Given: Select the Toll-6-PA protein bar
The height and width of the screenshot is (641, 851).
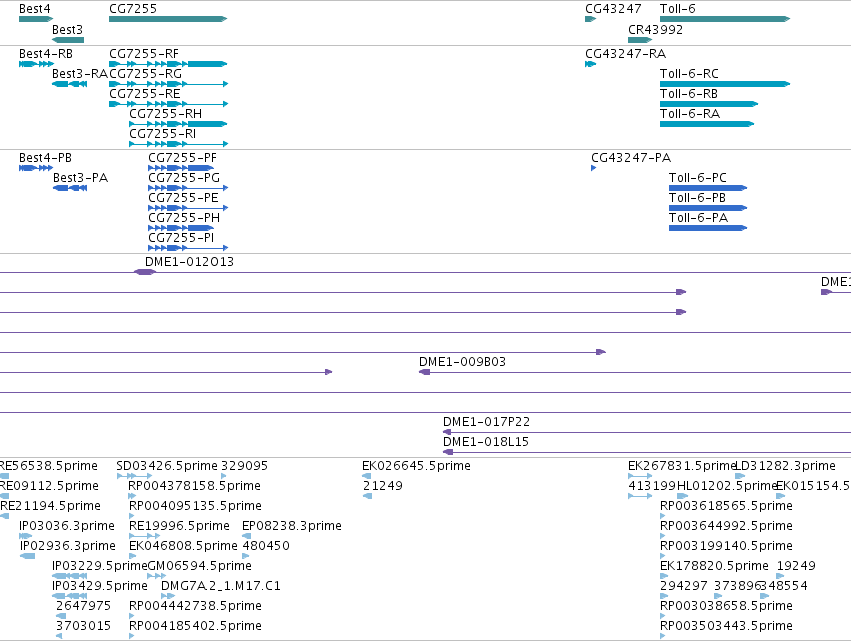Looking at the screenshot, I should (x=708, y=229).
